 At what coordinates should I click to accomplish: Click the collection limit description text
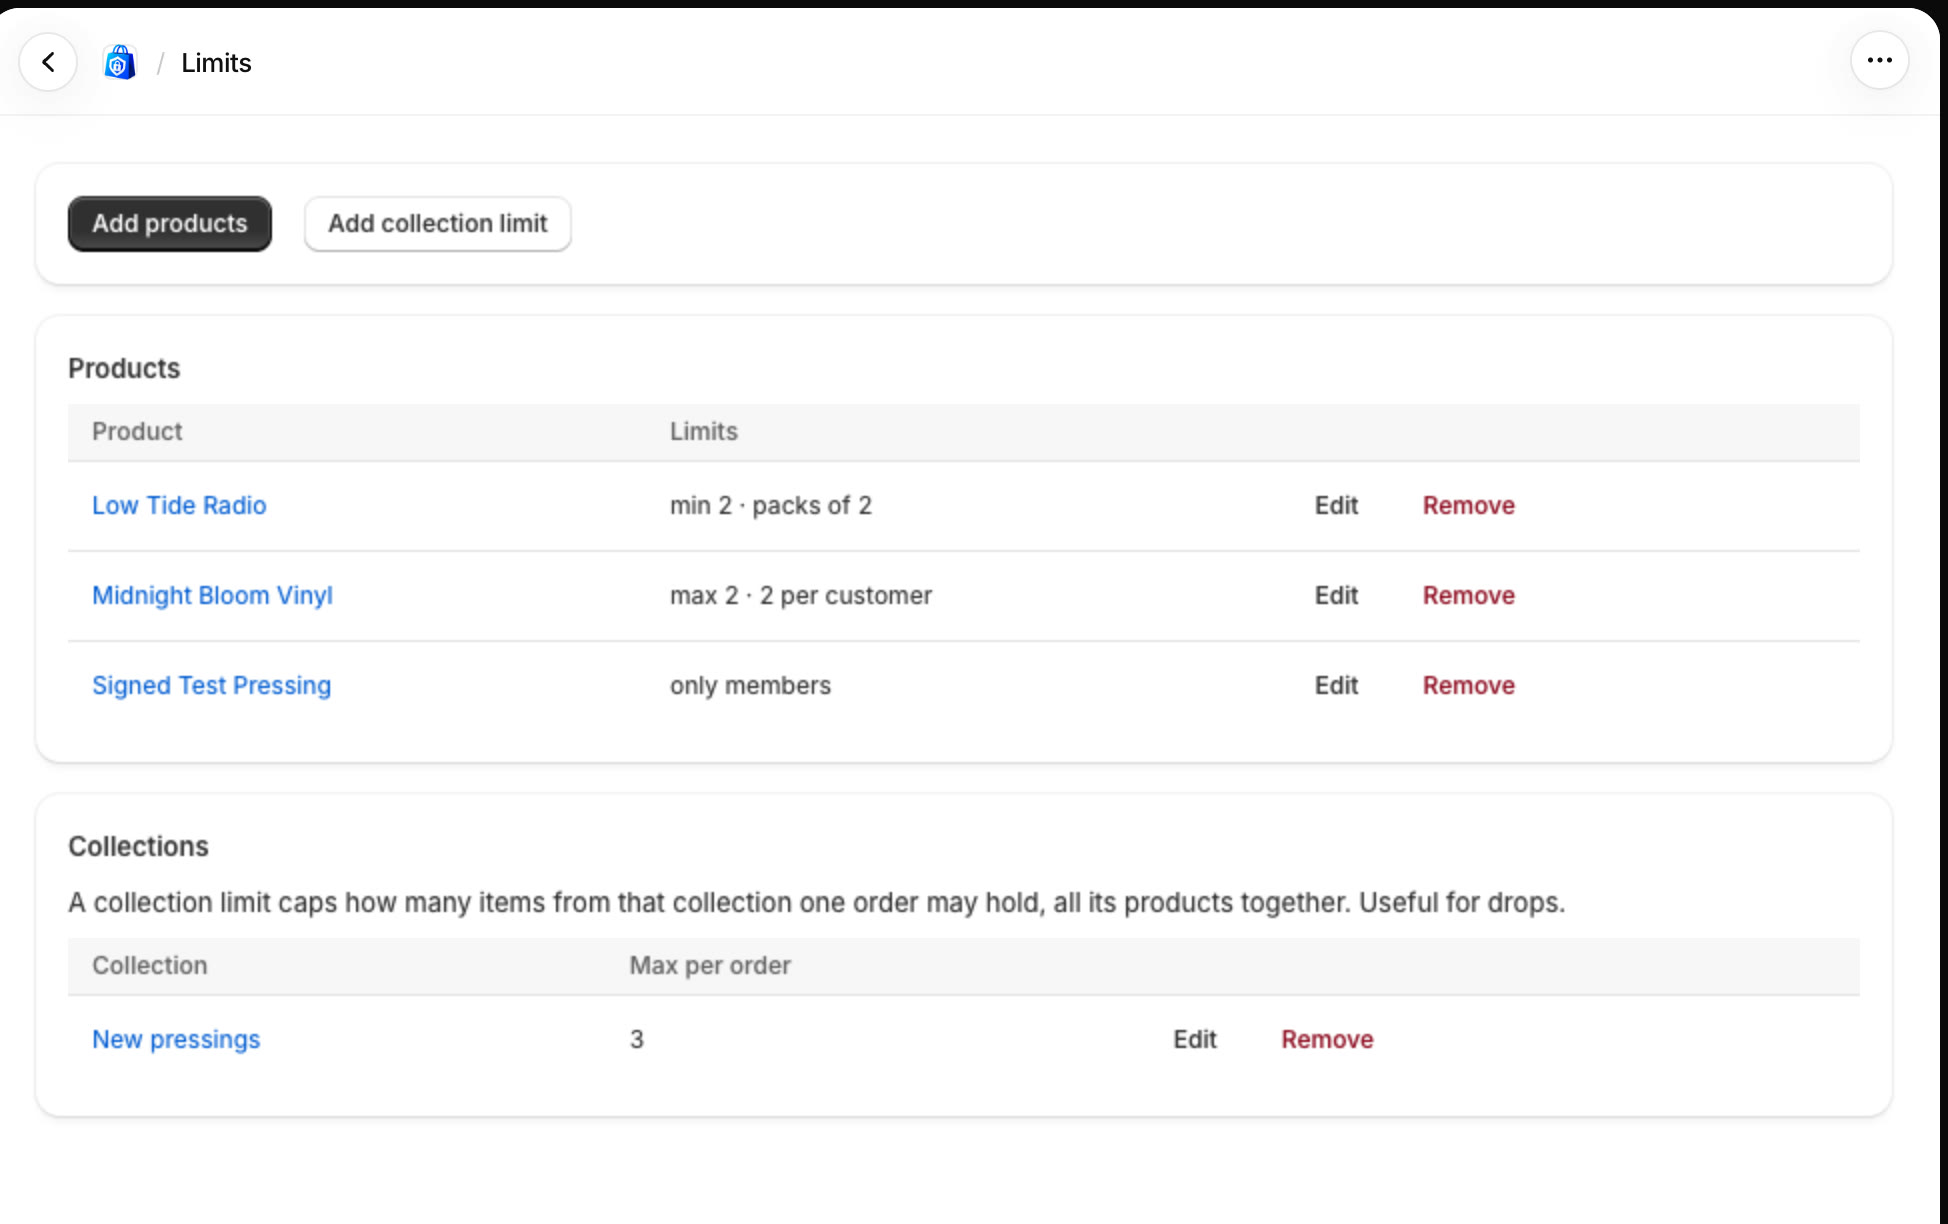[x=816, y=902]
